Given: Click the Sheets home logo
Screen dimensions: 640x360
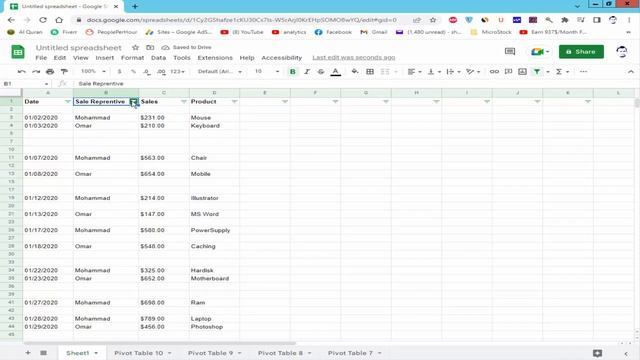Looking at the screenshot, I should (x=18, y=52).
